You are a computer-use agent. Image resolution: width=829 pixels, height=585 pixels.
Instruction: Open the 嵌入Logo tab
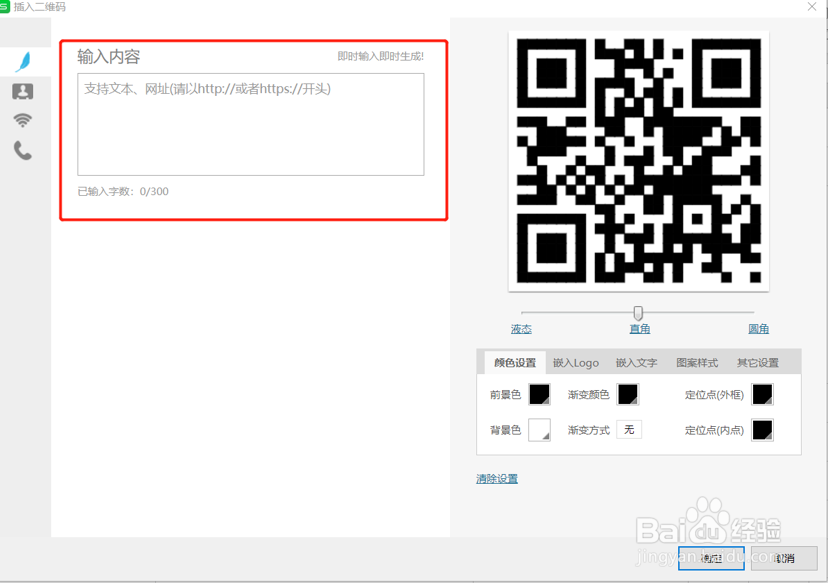(x=576, y=363)
